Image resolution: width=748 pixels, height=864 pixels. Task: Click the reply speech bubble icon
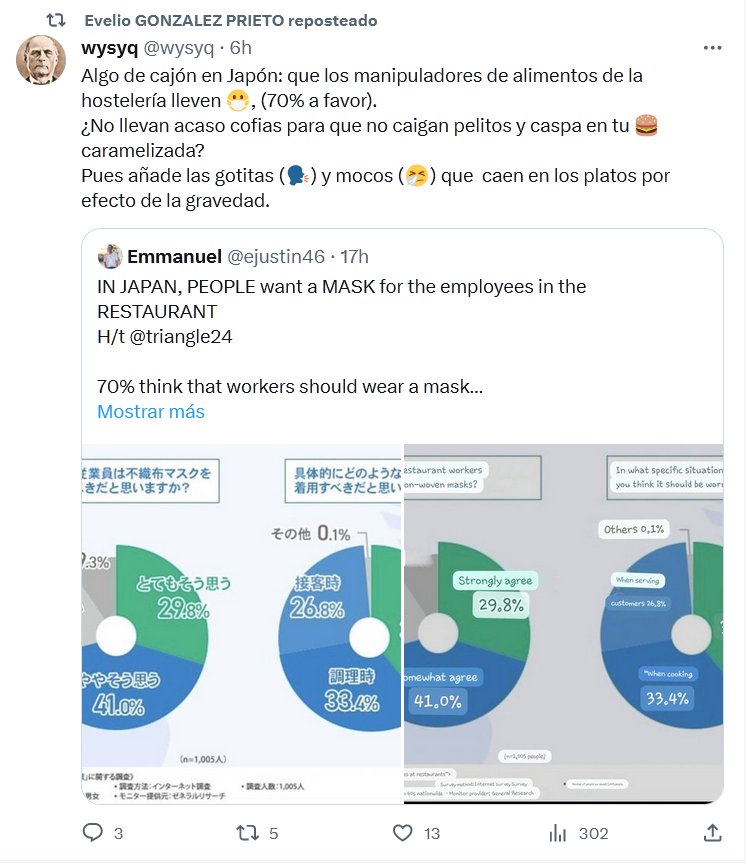[92, 833]
